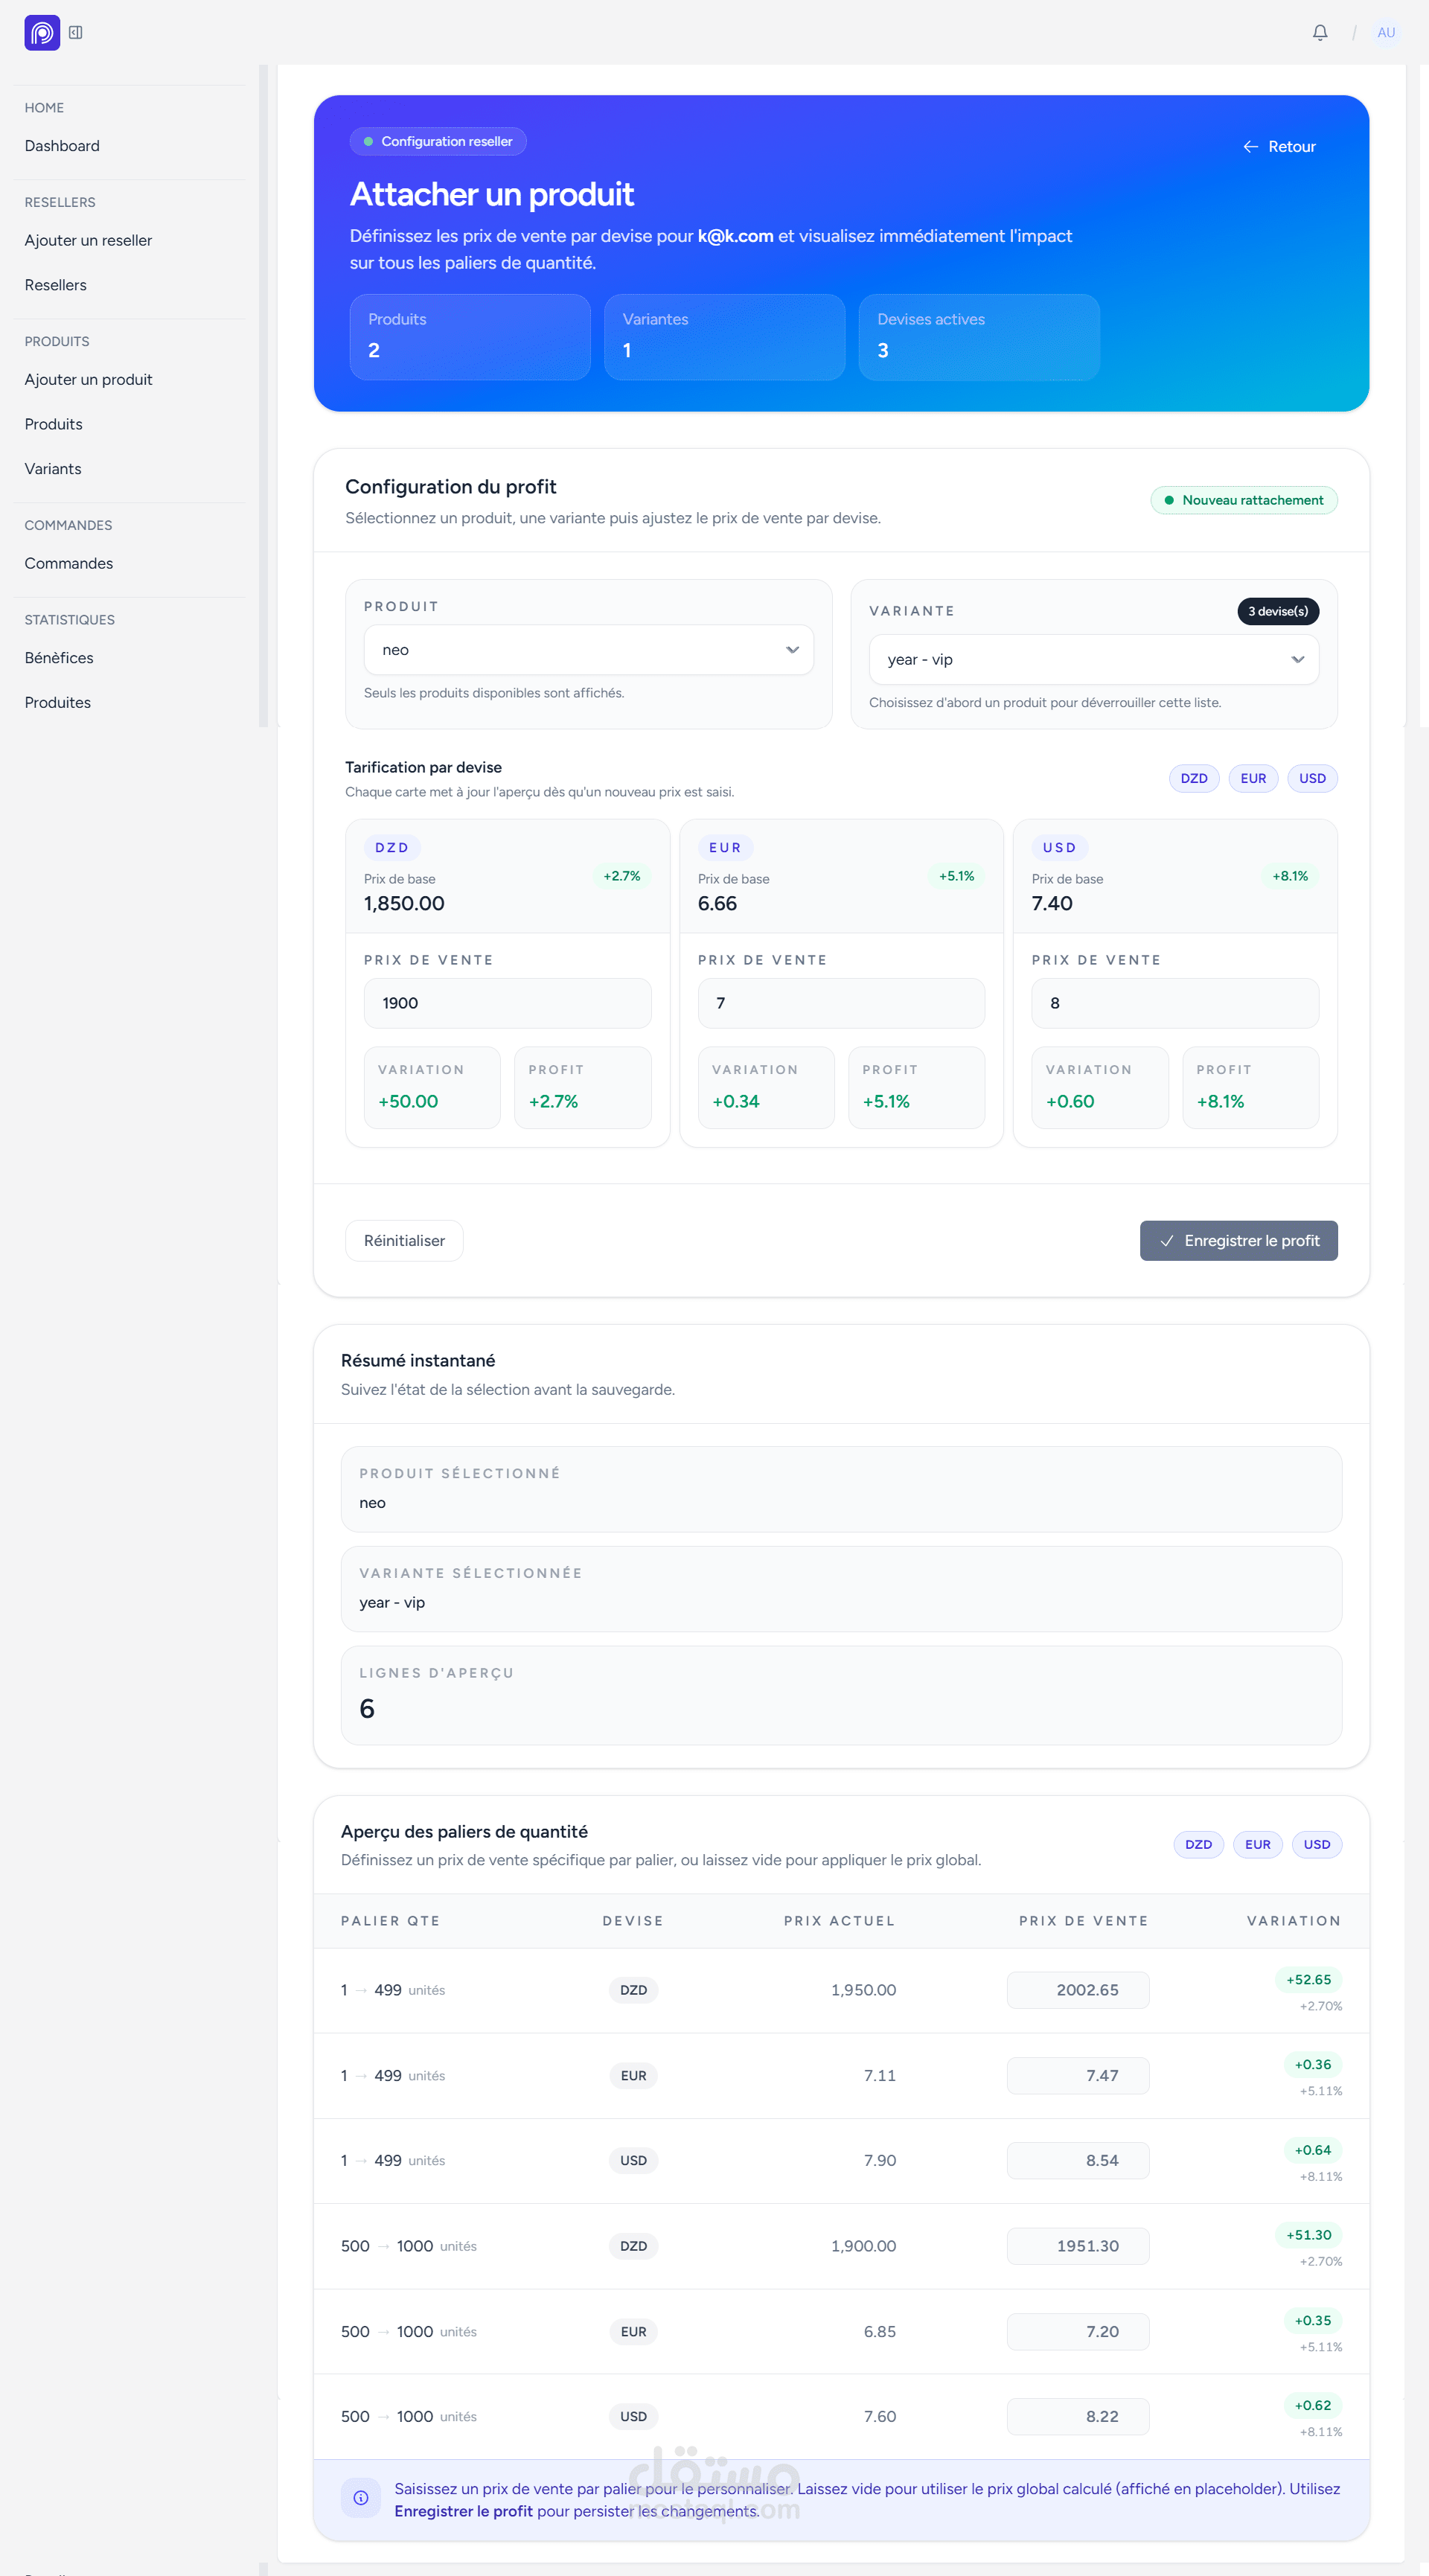Collapse the sidebar with the panel icon
Image resolution: width=1429 pixels, height=2576 pixels.
tap(76, 33)
